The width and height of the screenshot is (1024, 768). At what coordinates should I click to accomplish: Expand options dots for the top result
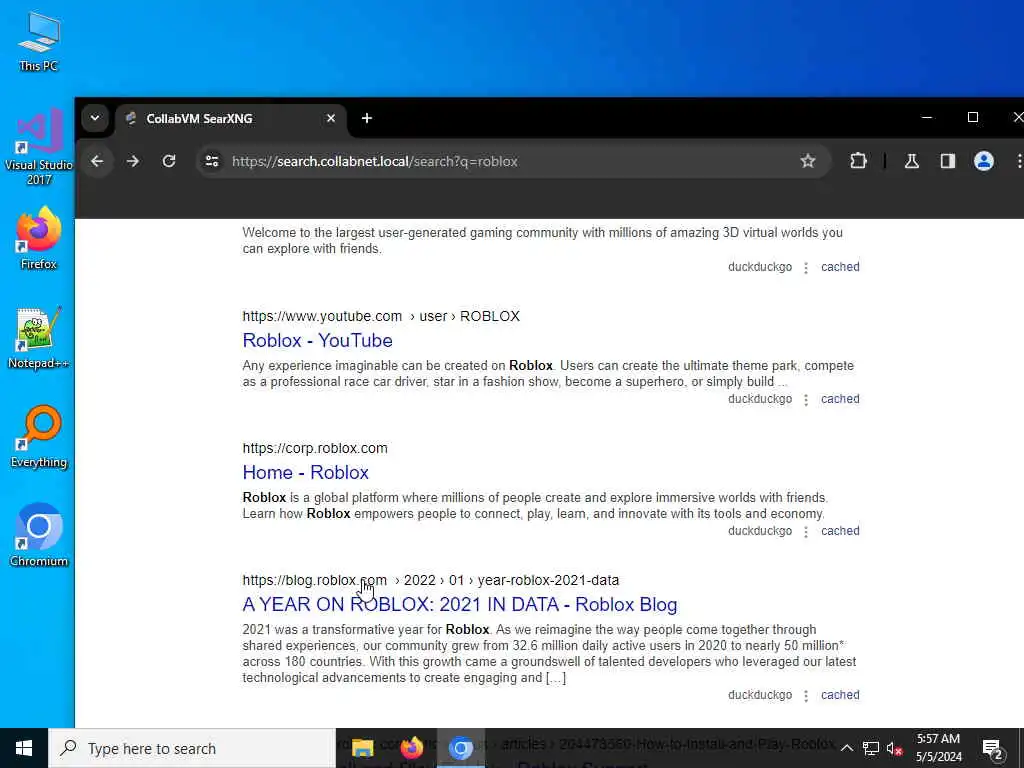[x=806, y=268]
